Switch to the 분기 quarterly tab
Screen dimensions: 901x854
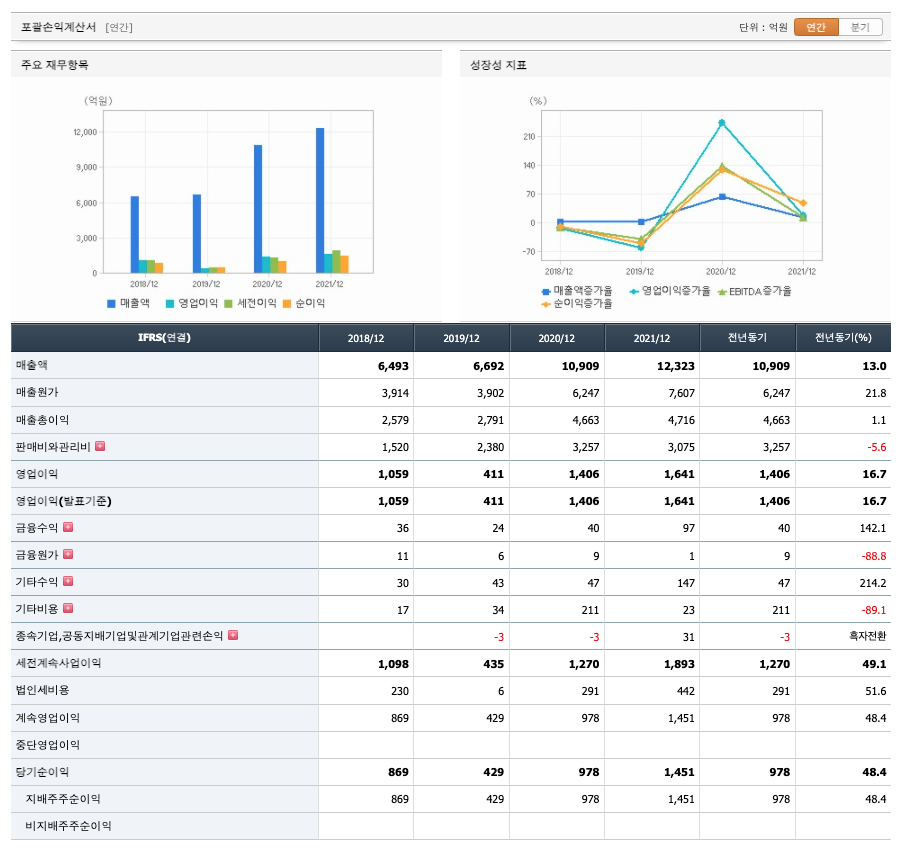(x=860, y=27)
